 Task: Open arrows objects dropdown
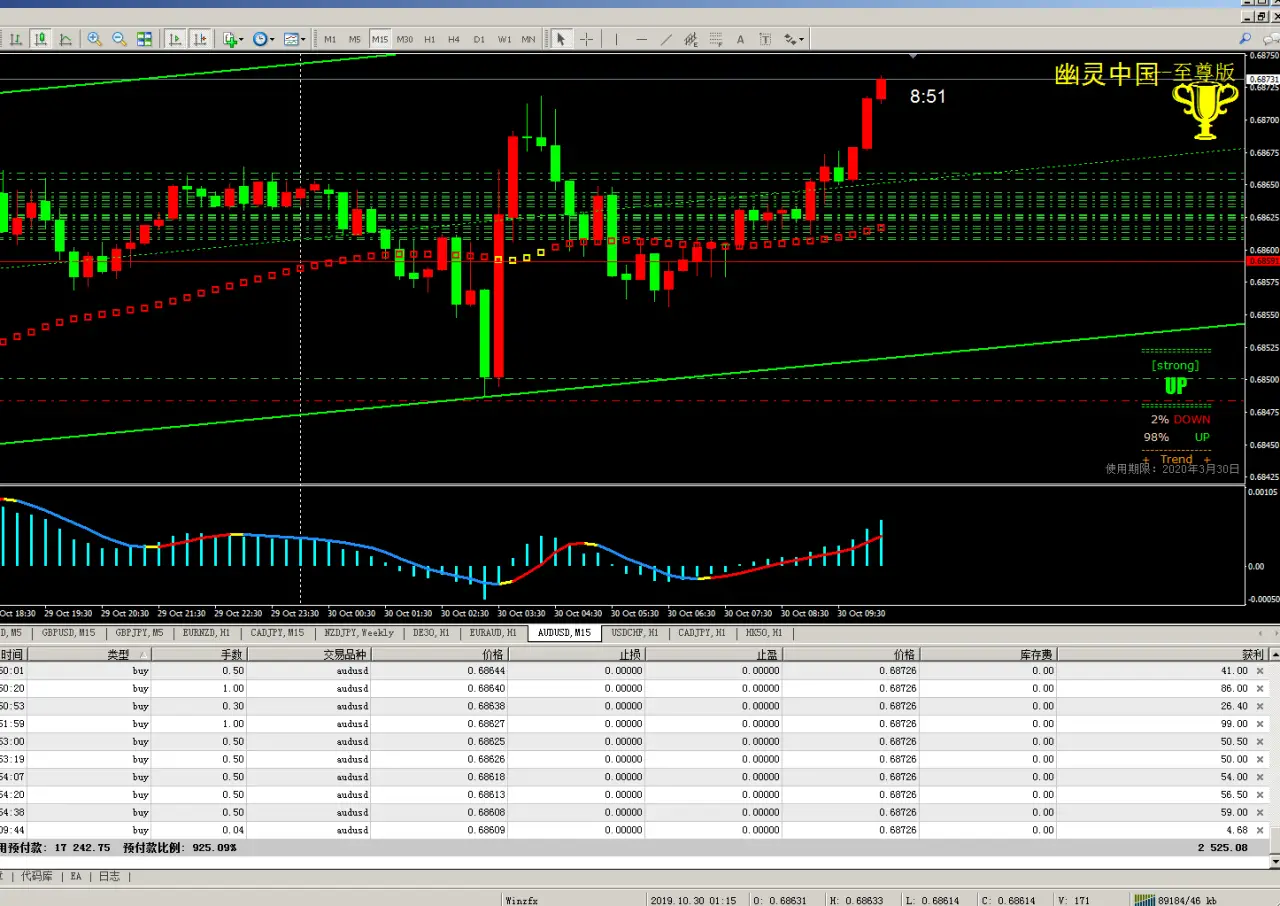[794, 39]
